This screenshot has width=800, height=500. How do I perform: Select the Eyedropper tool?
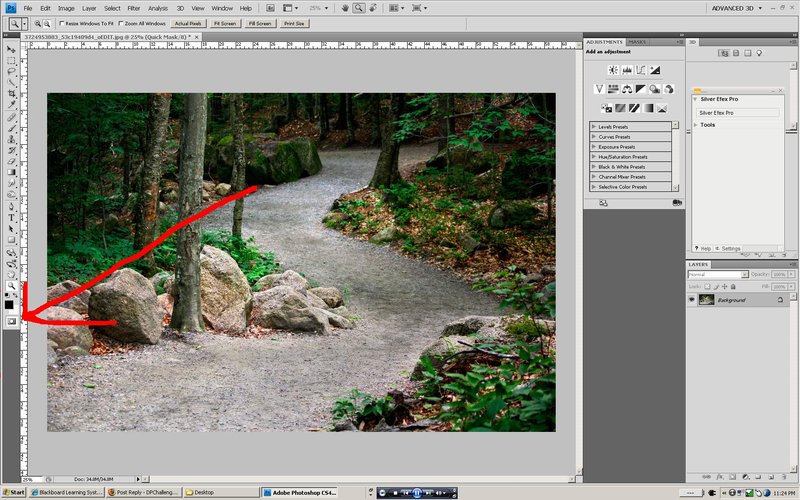tap(11, 105)
